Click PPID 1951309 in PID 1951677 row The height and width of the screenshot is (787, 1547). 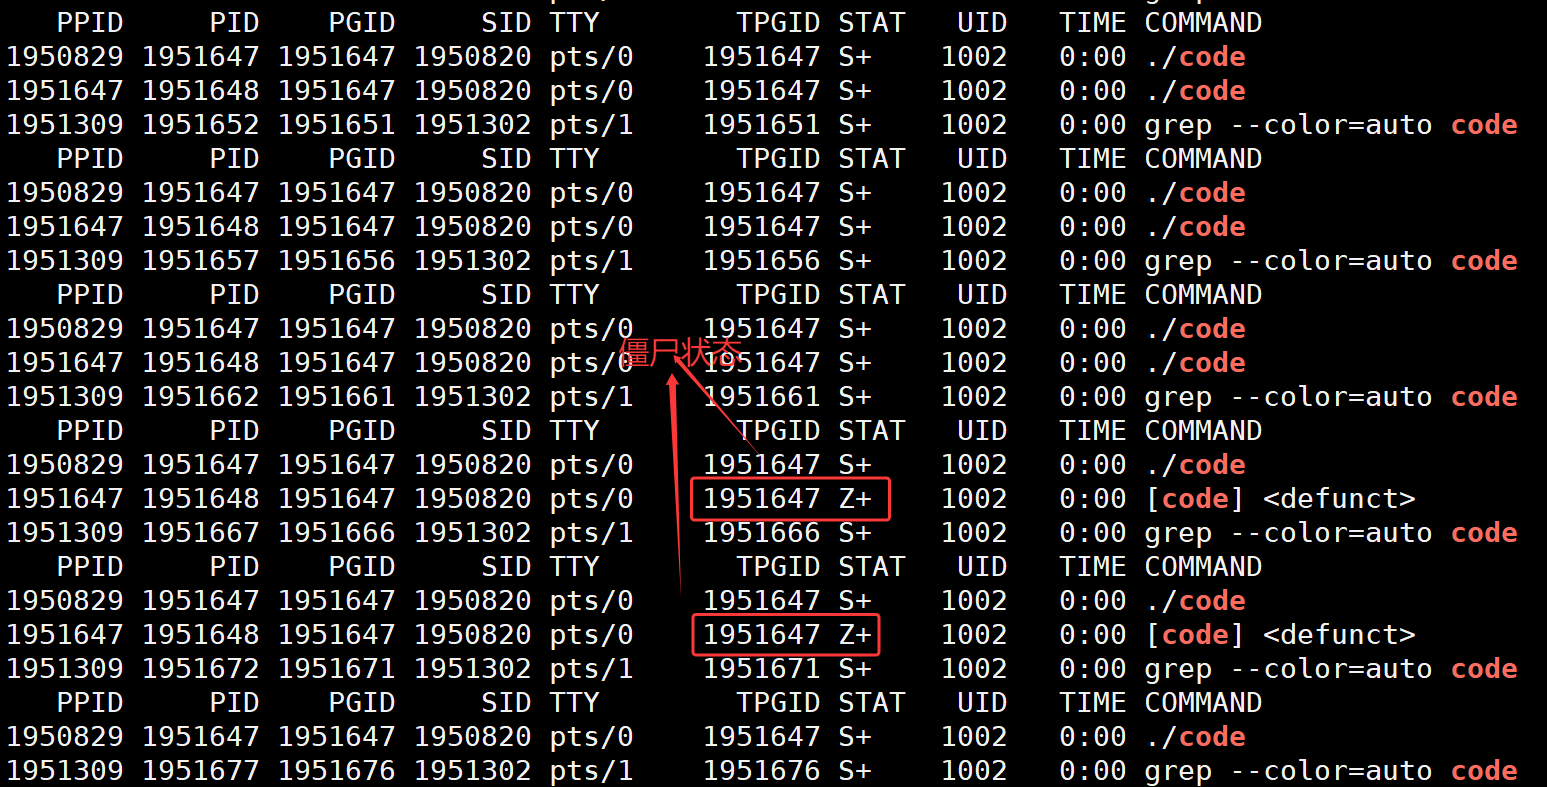click(x=64, y=771)
